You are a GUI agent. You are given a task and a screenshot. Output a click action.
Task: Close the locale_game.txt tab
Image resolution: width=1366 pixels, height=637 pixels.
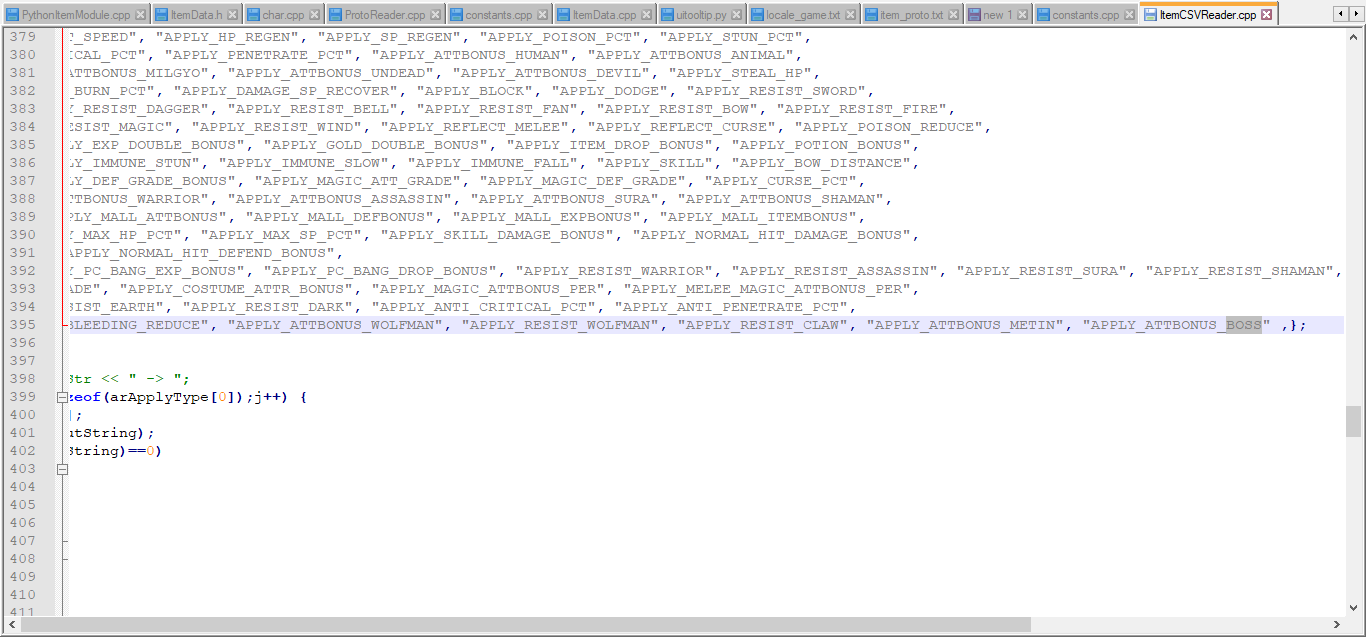[x=851, y=16]
